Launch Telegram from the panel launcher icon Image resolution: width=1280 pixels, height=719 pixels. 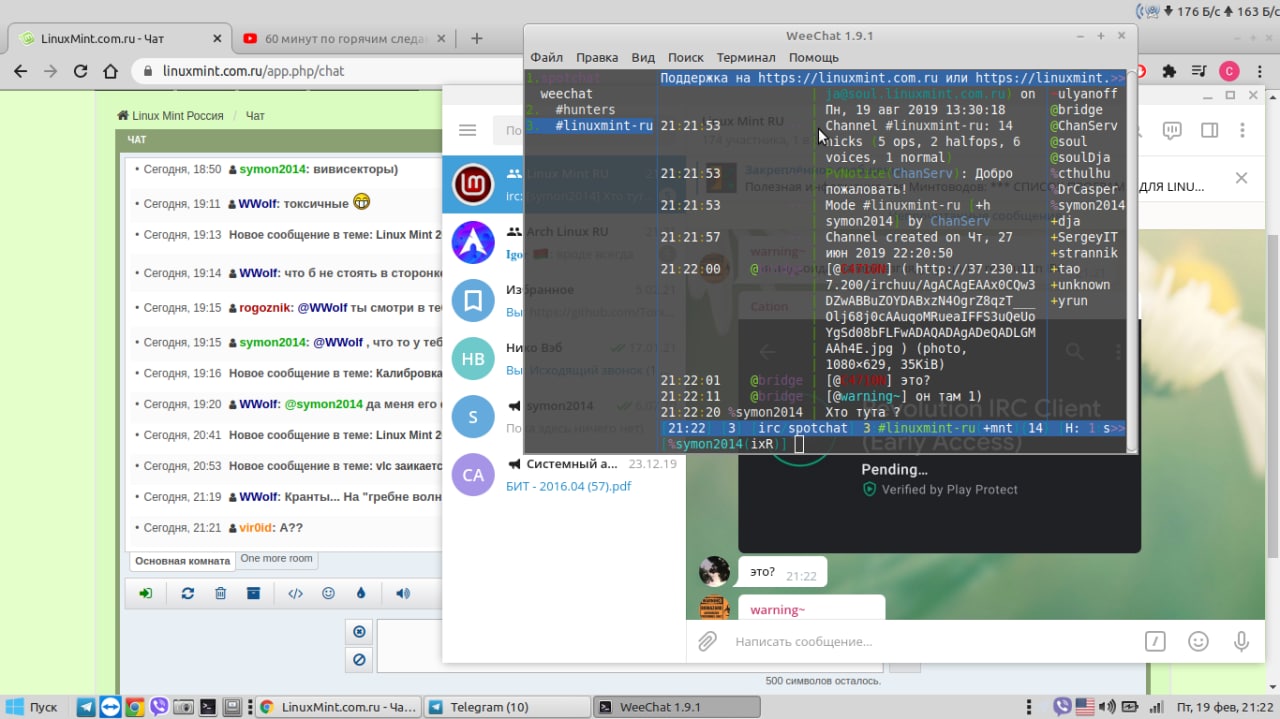[86, 707]
